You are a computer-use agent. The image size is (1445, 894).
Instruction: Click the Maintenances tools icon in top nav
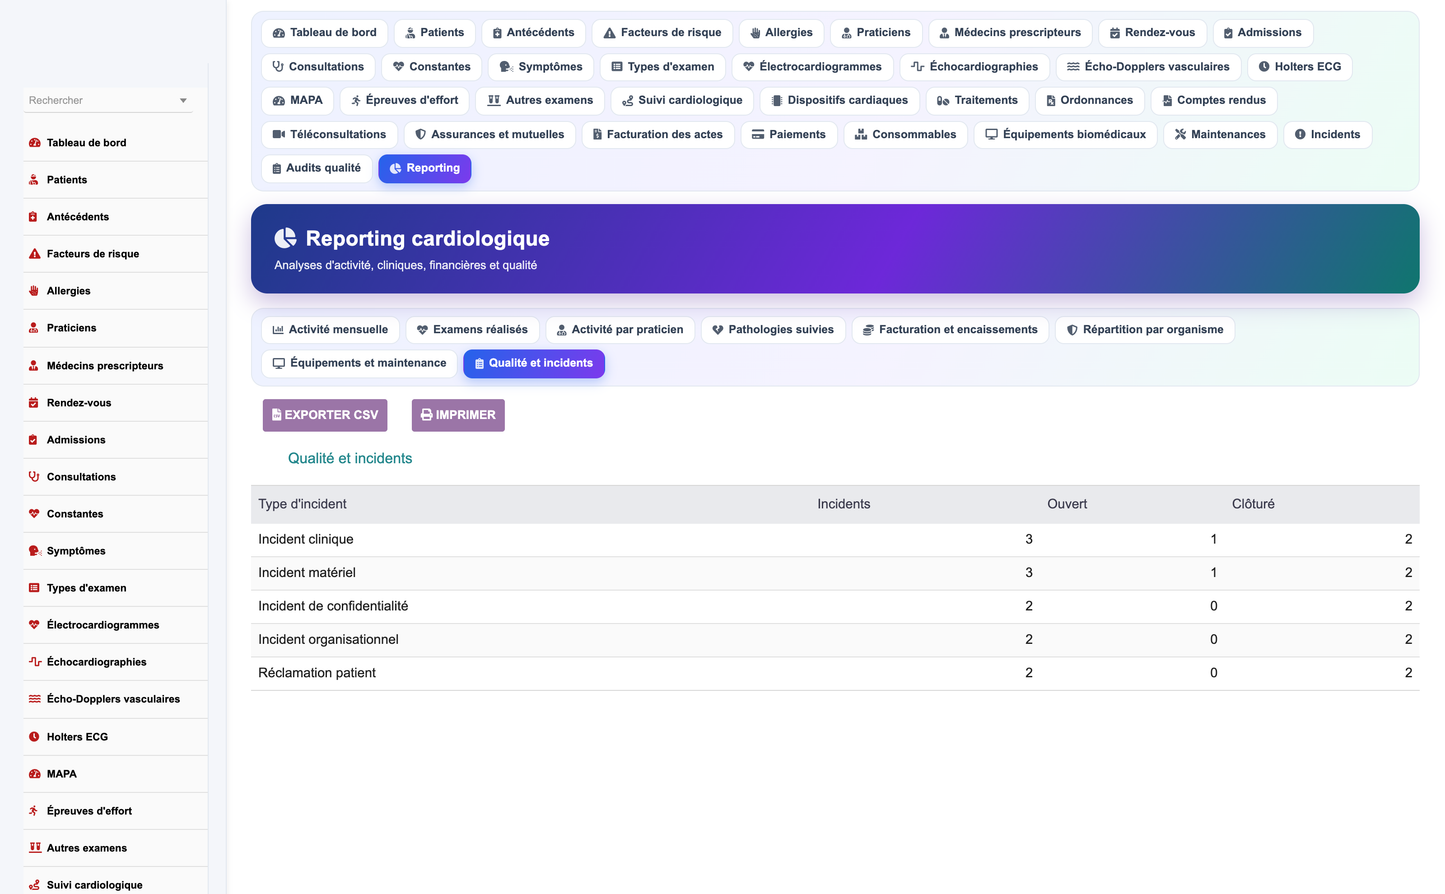(1180, 134)
